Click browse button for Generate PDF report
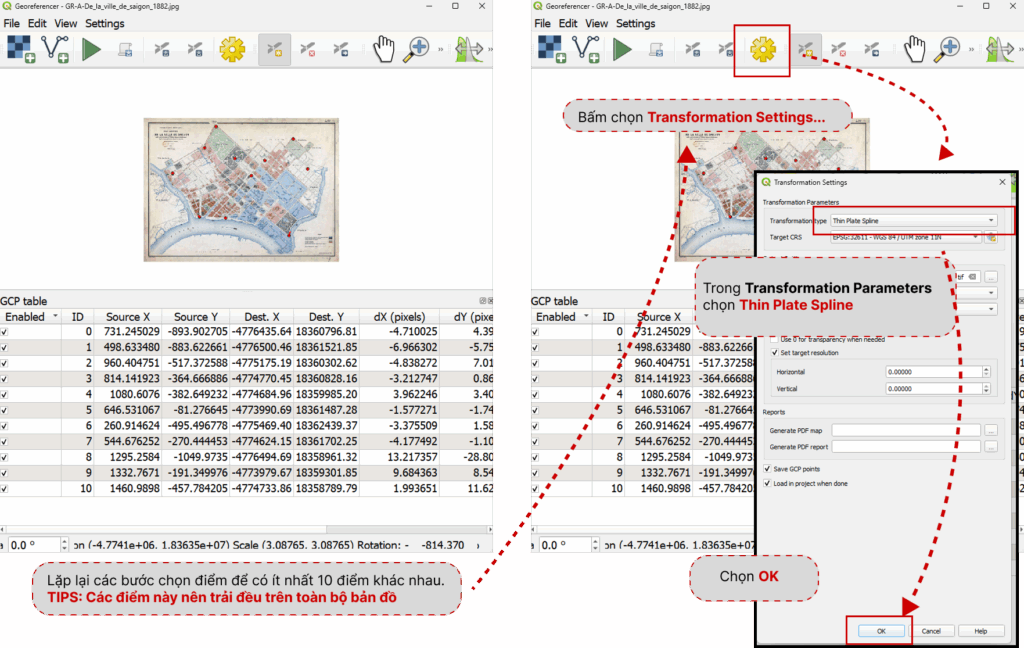Screen dimensions: 1024x648 [991, 447]
